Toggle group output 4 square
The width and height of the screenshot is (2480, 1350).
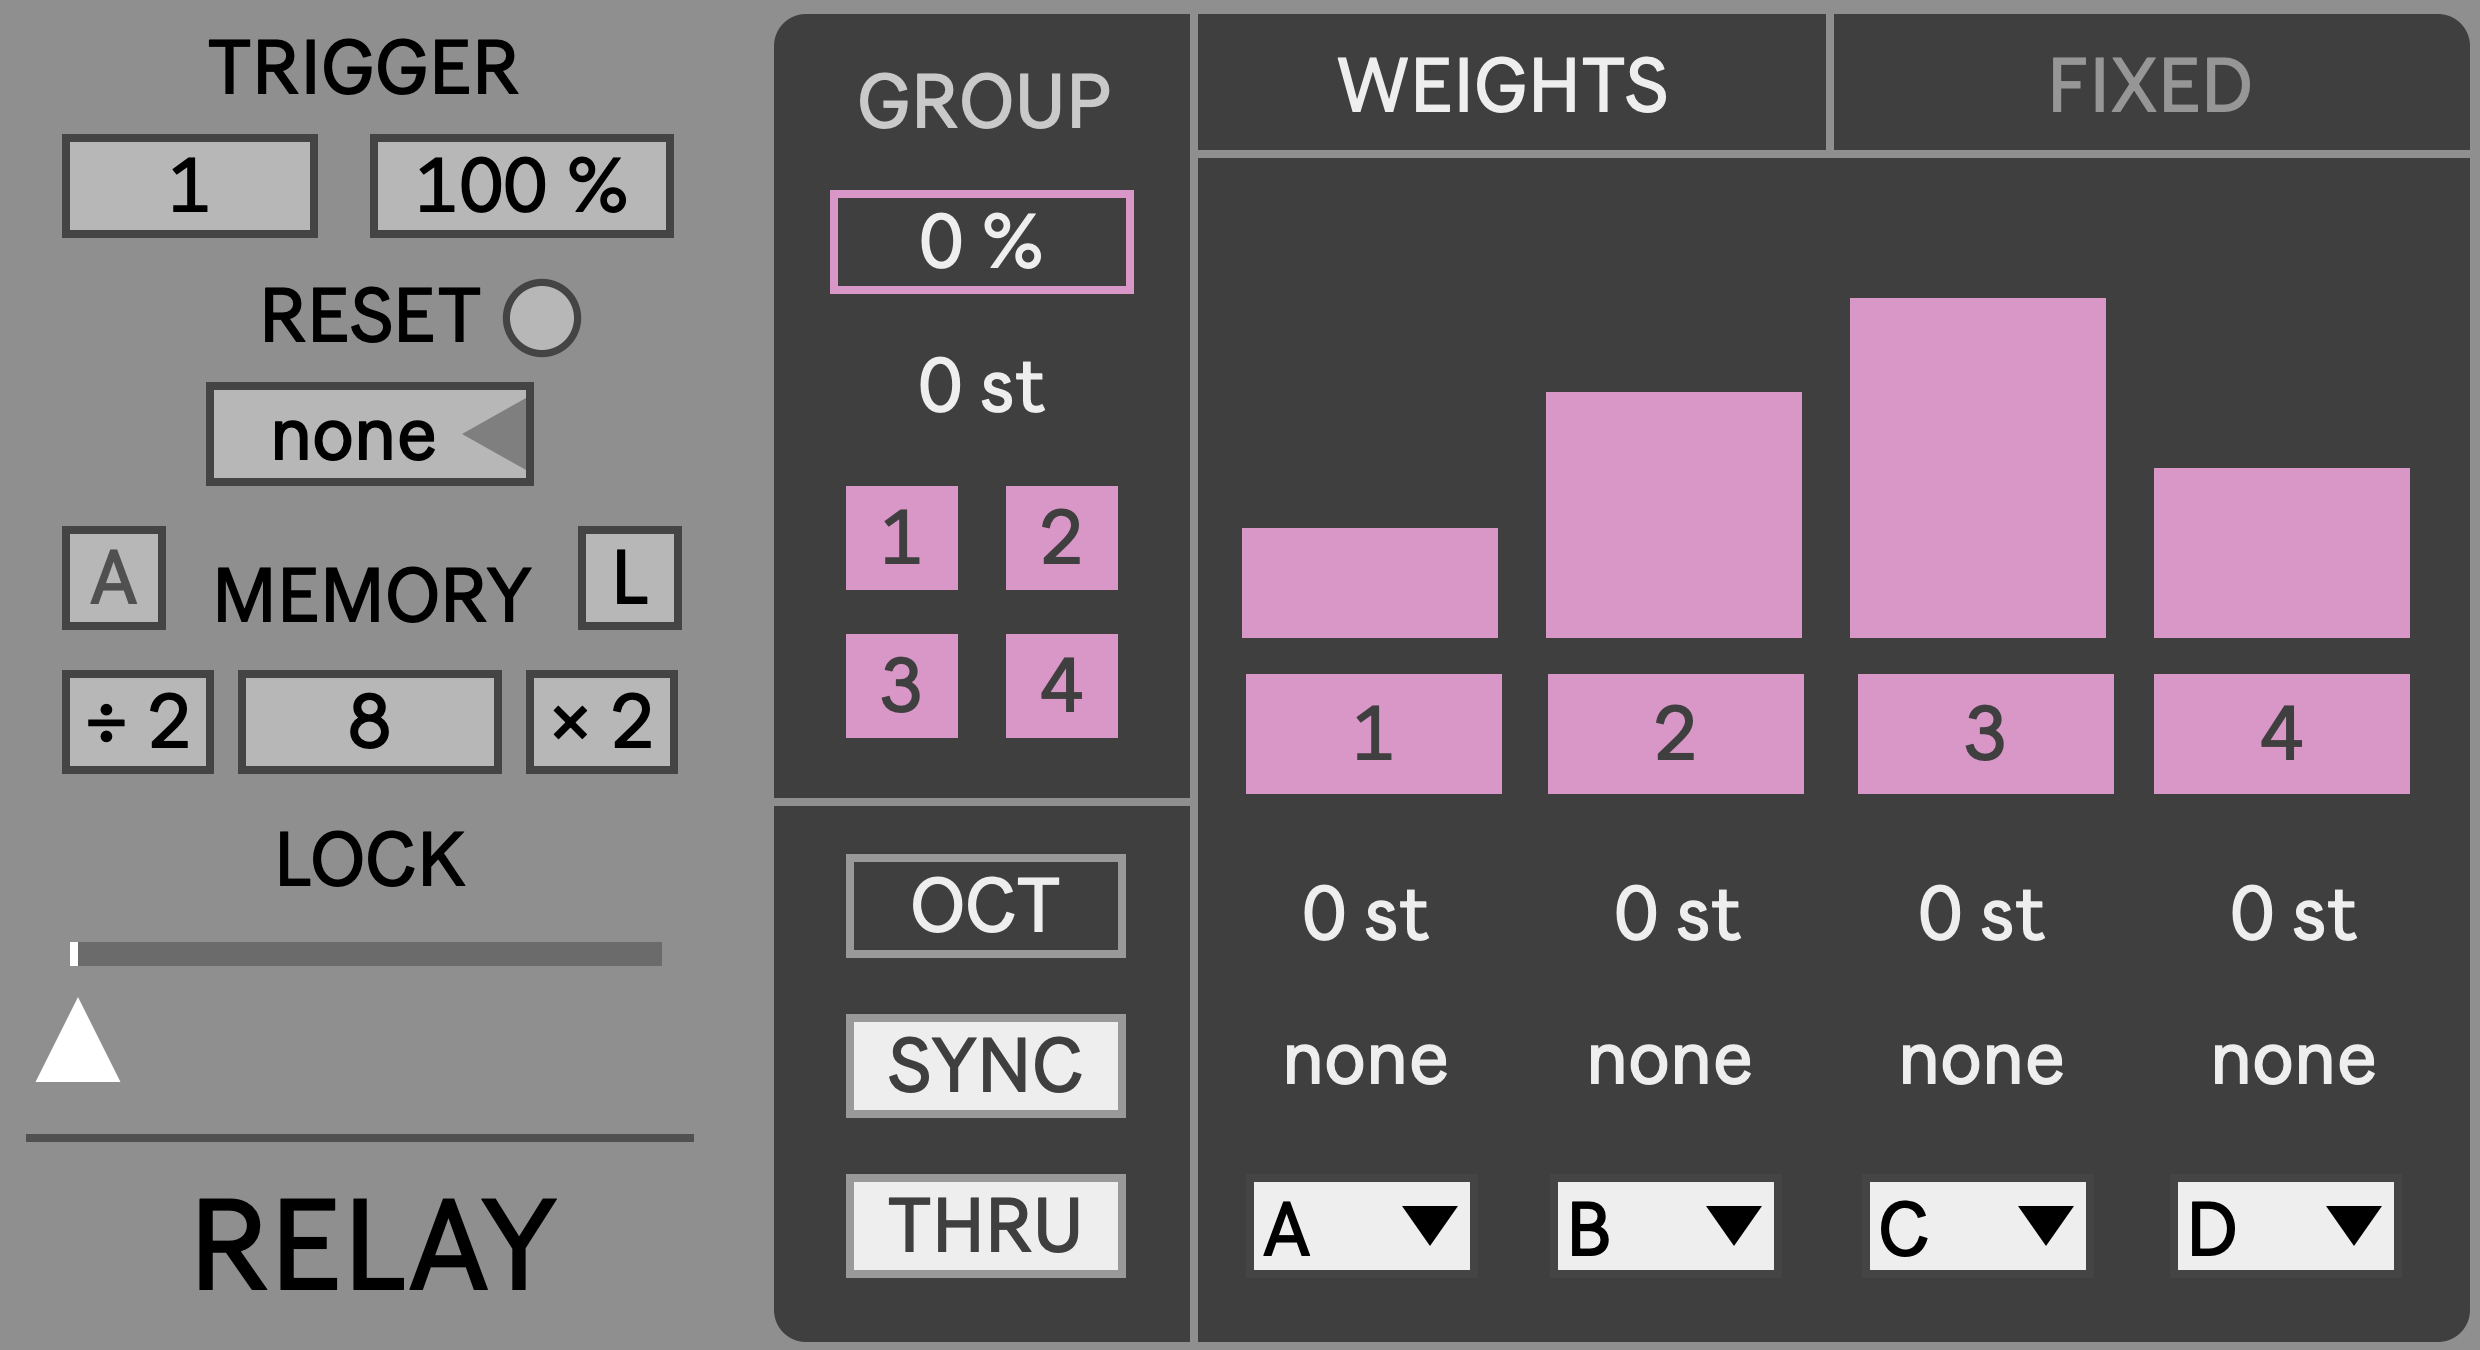[1062, 686]
